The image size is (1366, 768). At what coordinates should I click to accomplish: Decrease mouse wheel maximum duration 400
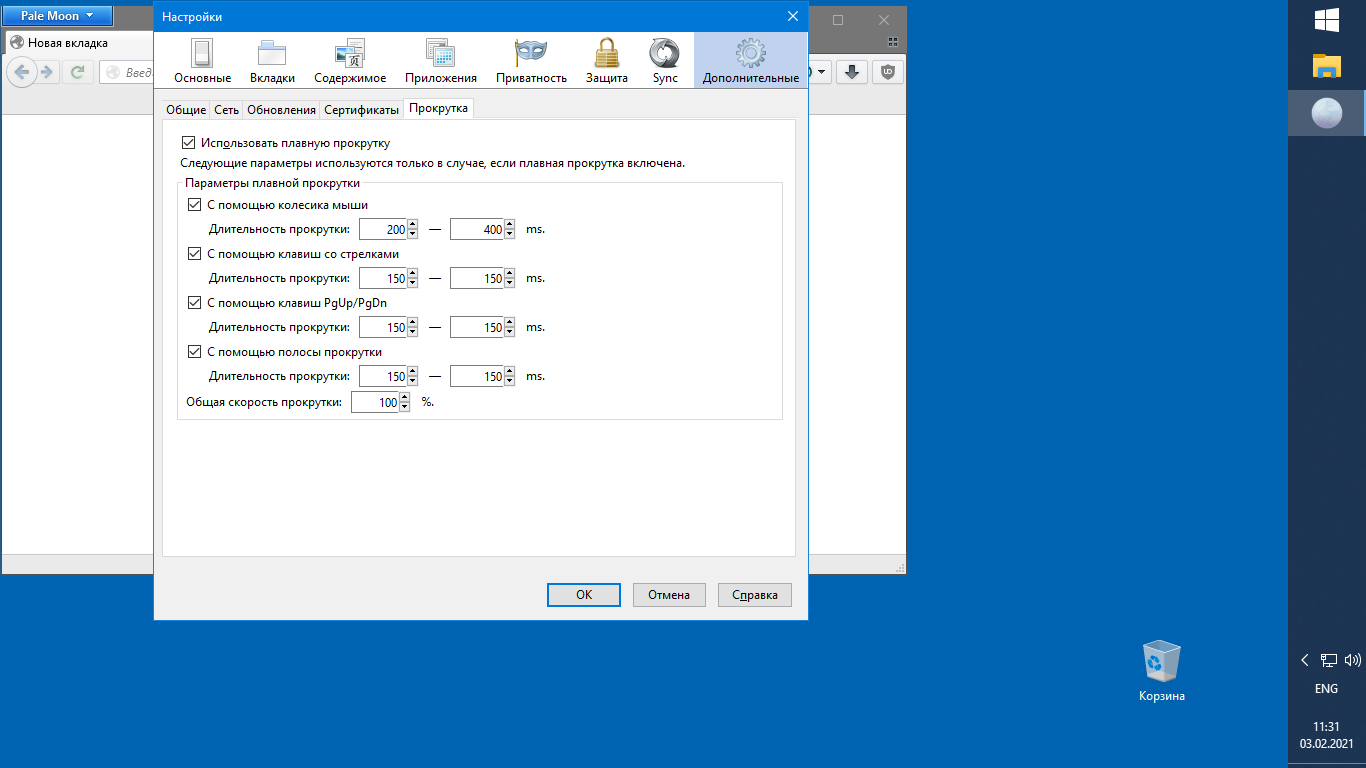[x=509, y=235]
